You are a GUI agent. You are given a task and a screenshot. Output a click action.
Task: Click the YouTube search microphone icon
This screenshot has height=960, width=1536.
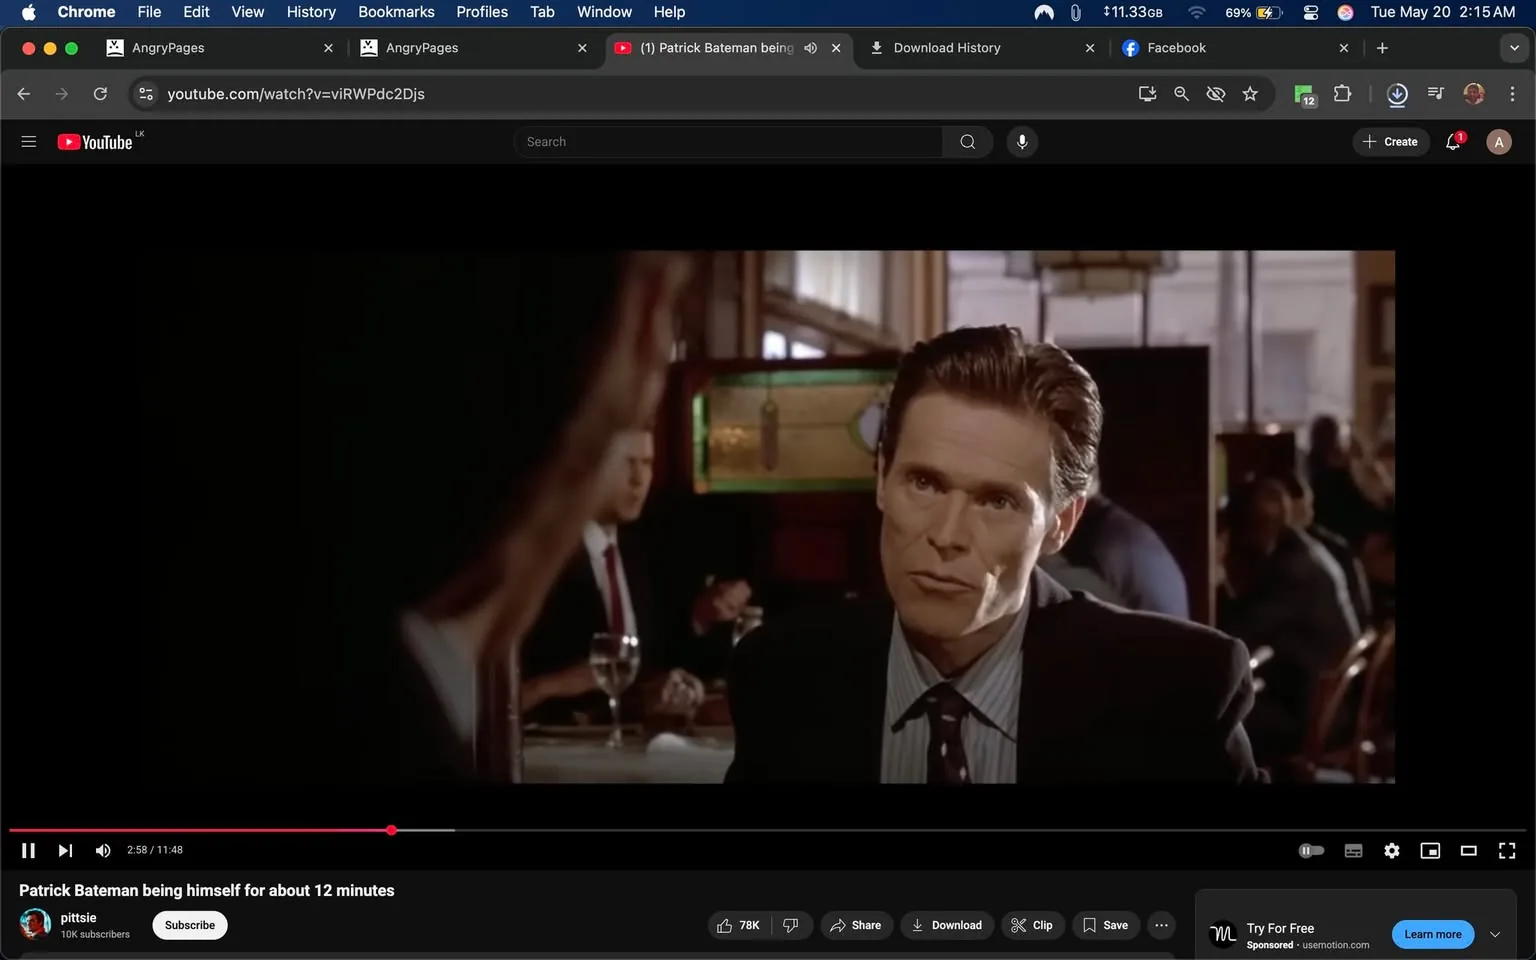(1021, 141)
